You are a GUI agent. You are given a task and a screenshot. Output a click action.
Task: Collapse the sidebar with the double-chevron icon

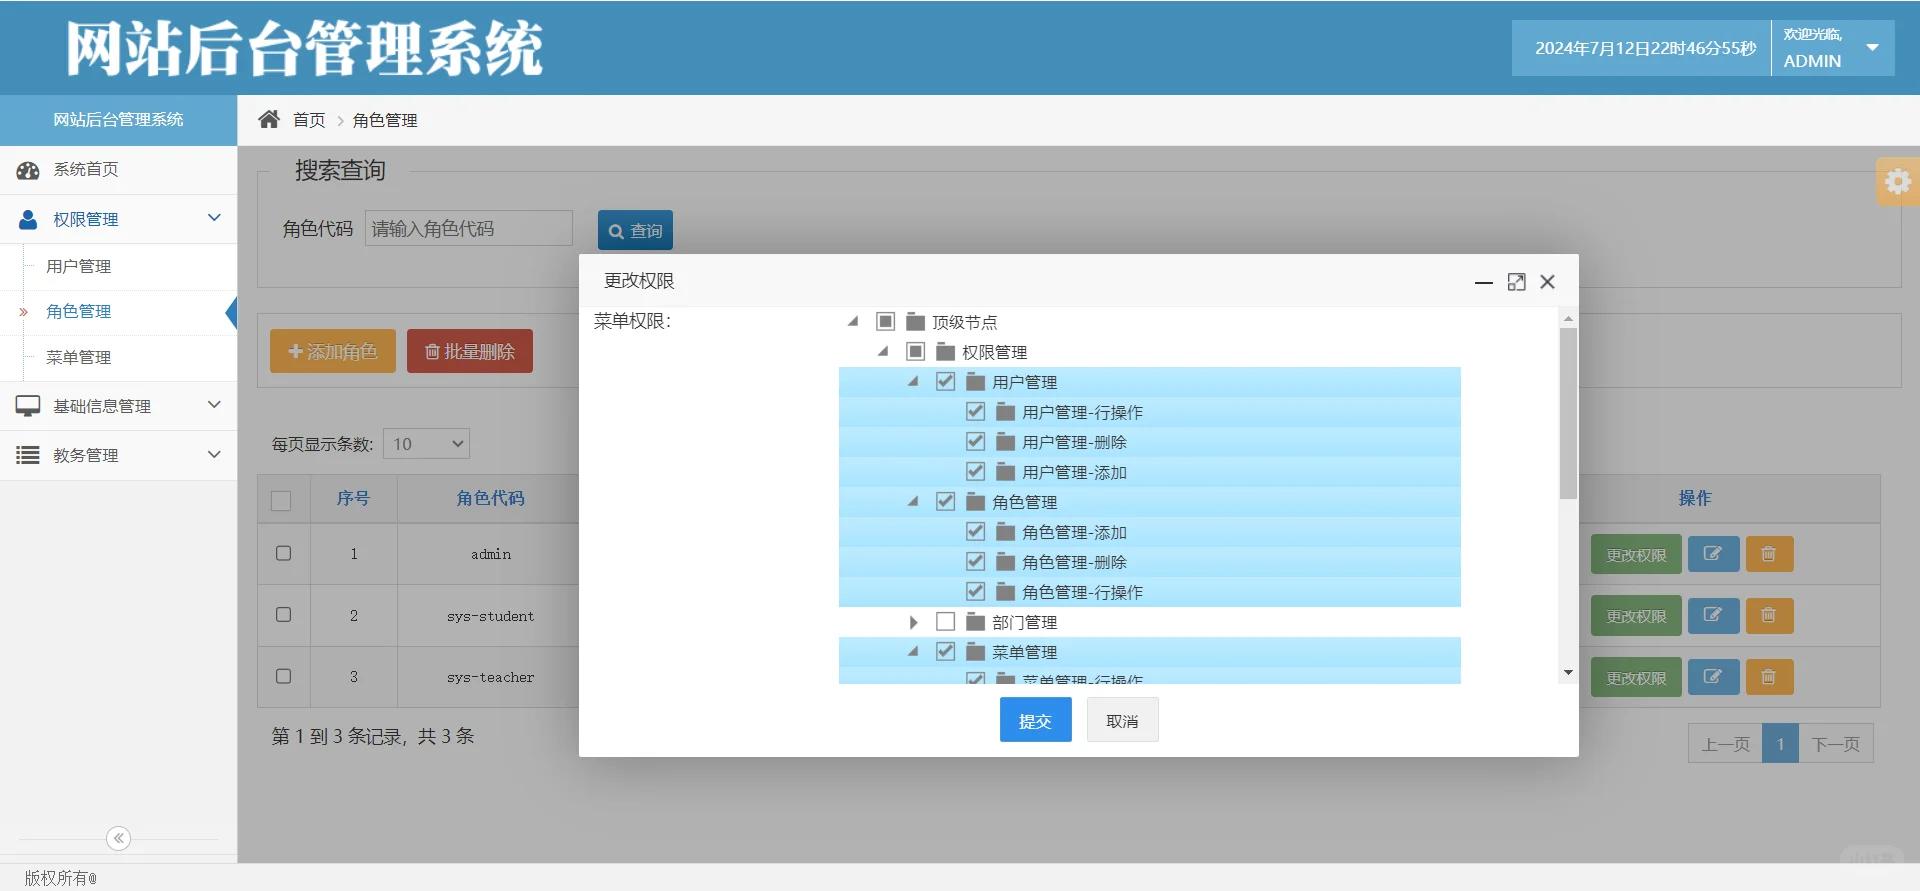(x=119, y=838)
